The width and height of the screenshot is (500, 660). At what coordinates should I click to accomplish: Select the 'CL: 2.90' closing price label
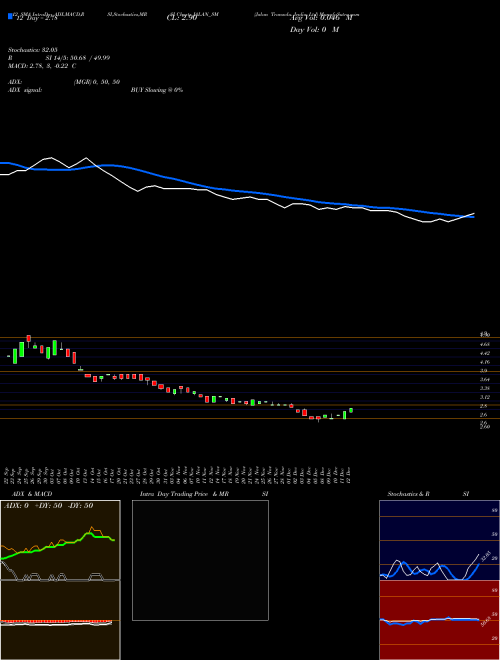(x=182, y=18)
